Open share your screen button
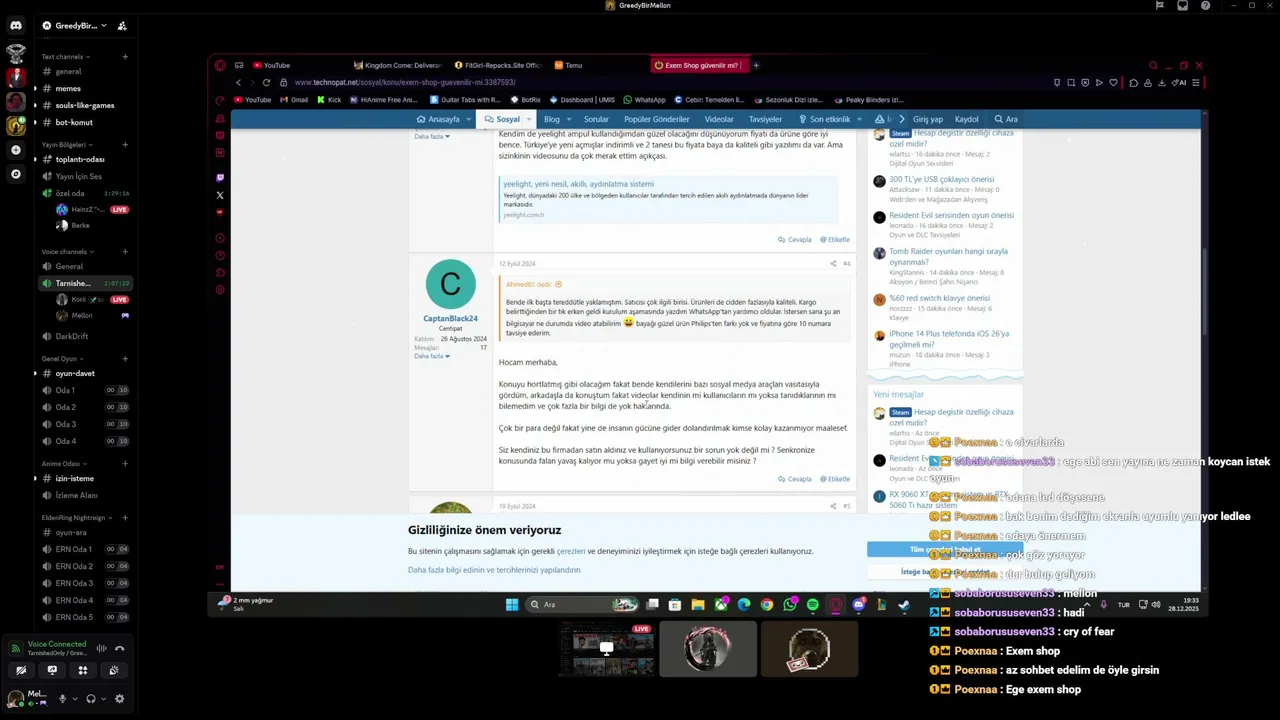Viewport: 1280px width, 720px height. 52,671
